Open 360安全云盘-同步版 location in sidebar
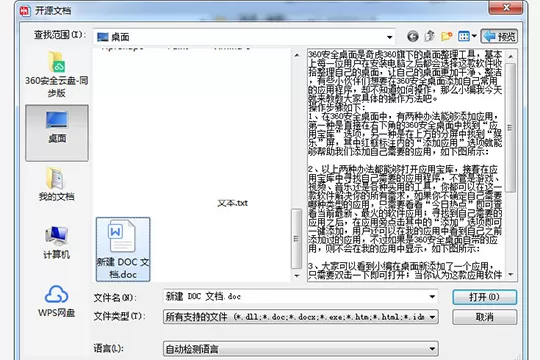540x360 pixels. 56,74
